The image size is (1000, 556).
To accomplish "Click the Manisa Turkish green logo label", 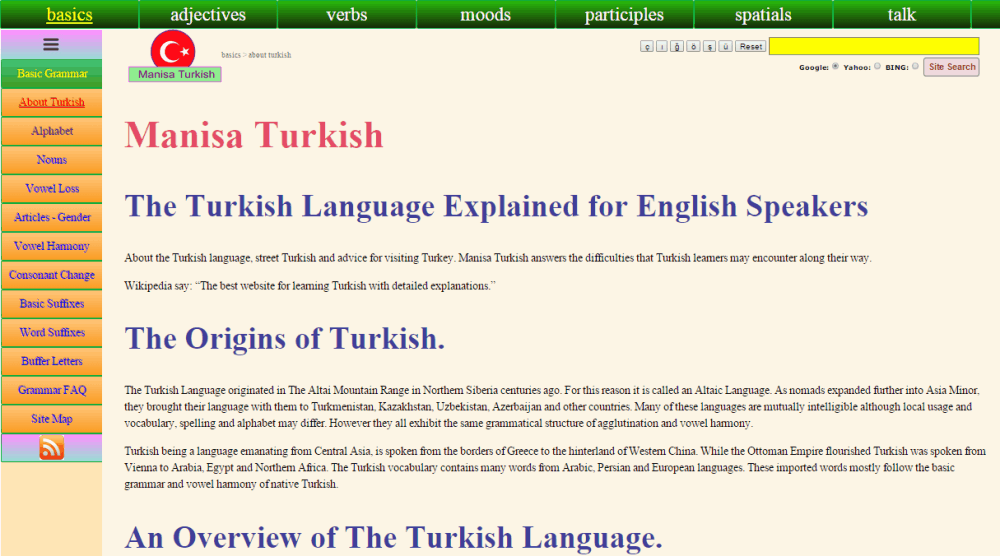I will pos(175,75).
